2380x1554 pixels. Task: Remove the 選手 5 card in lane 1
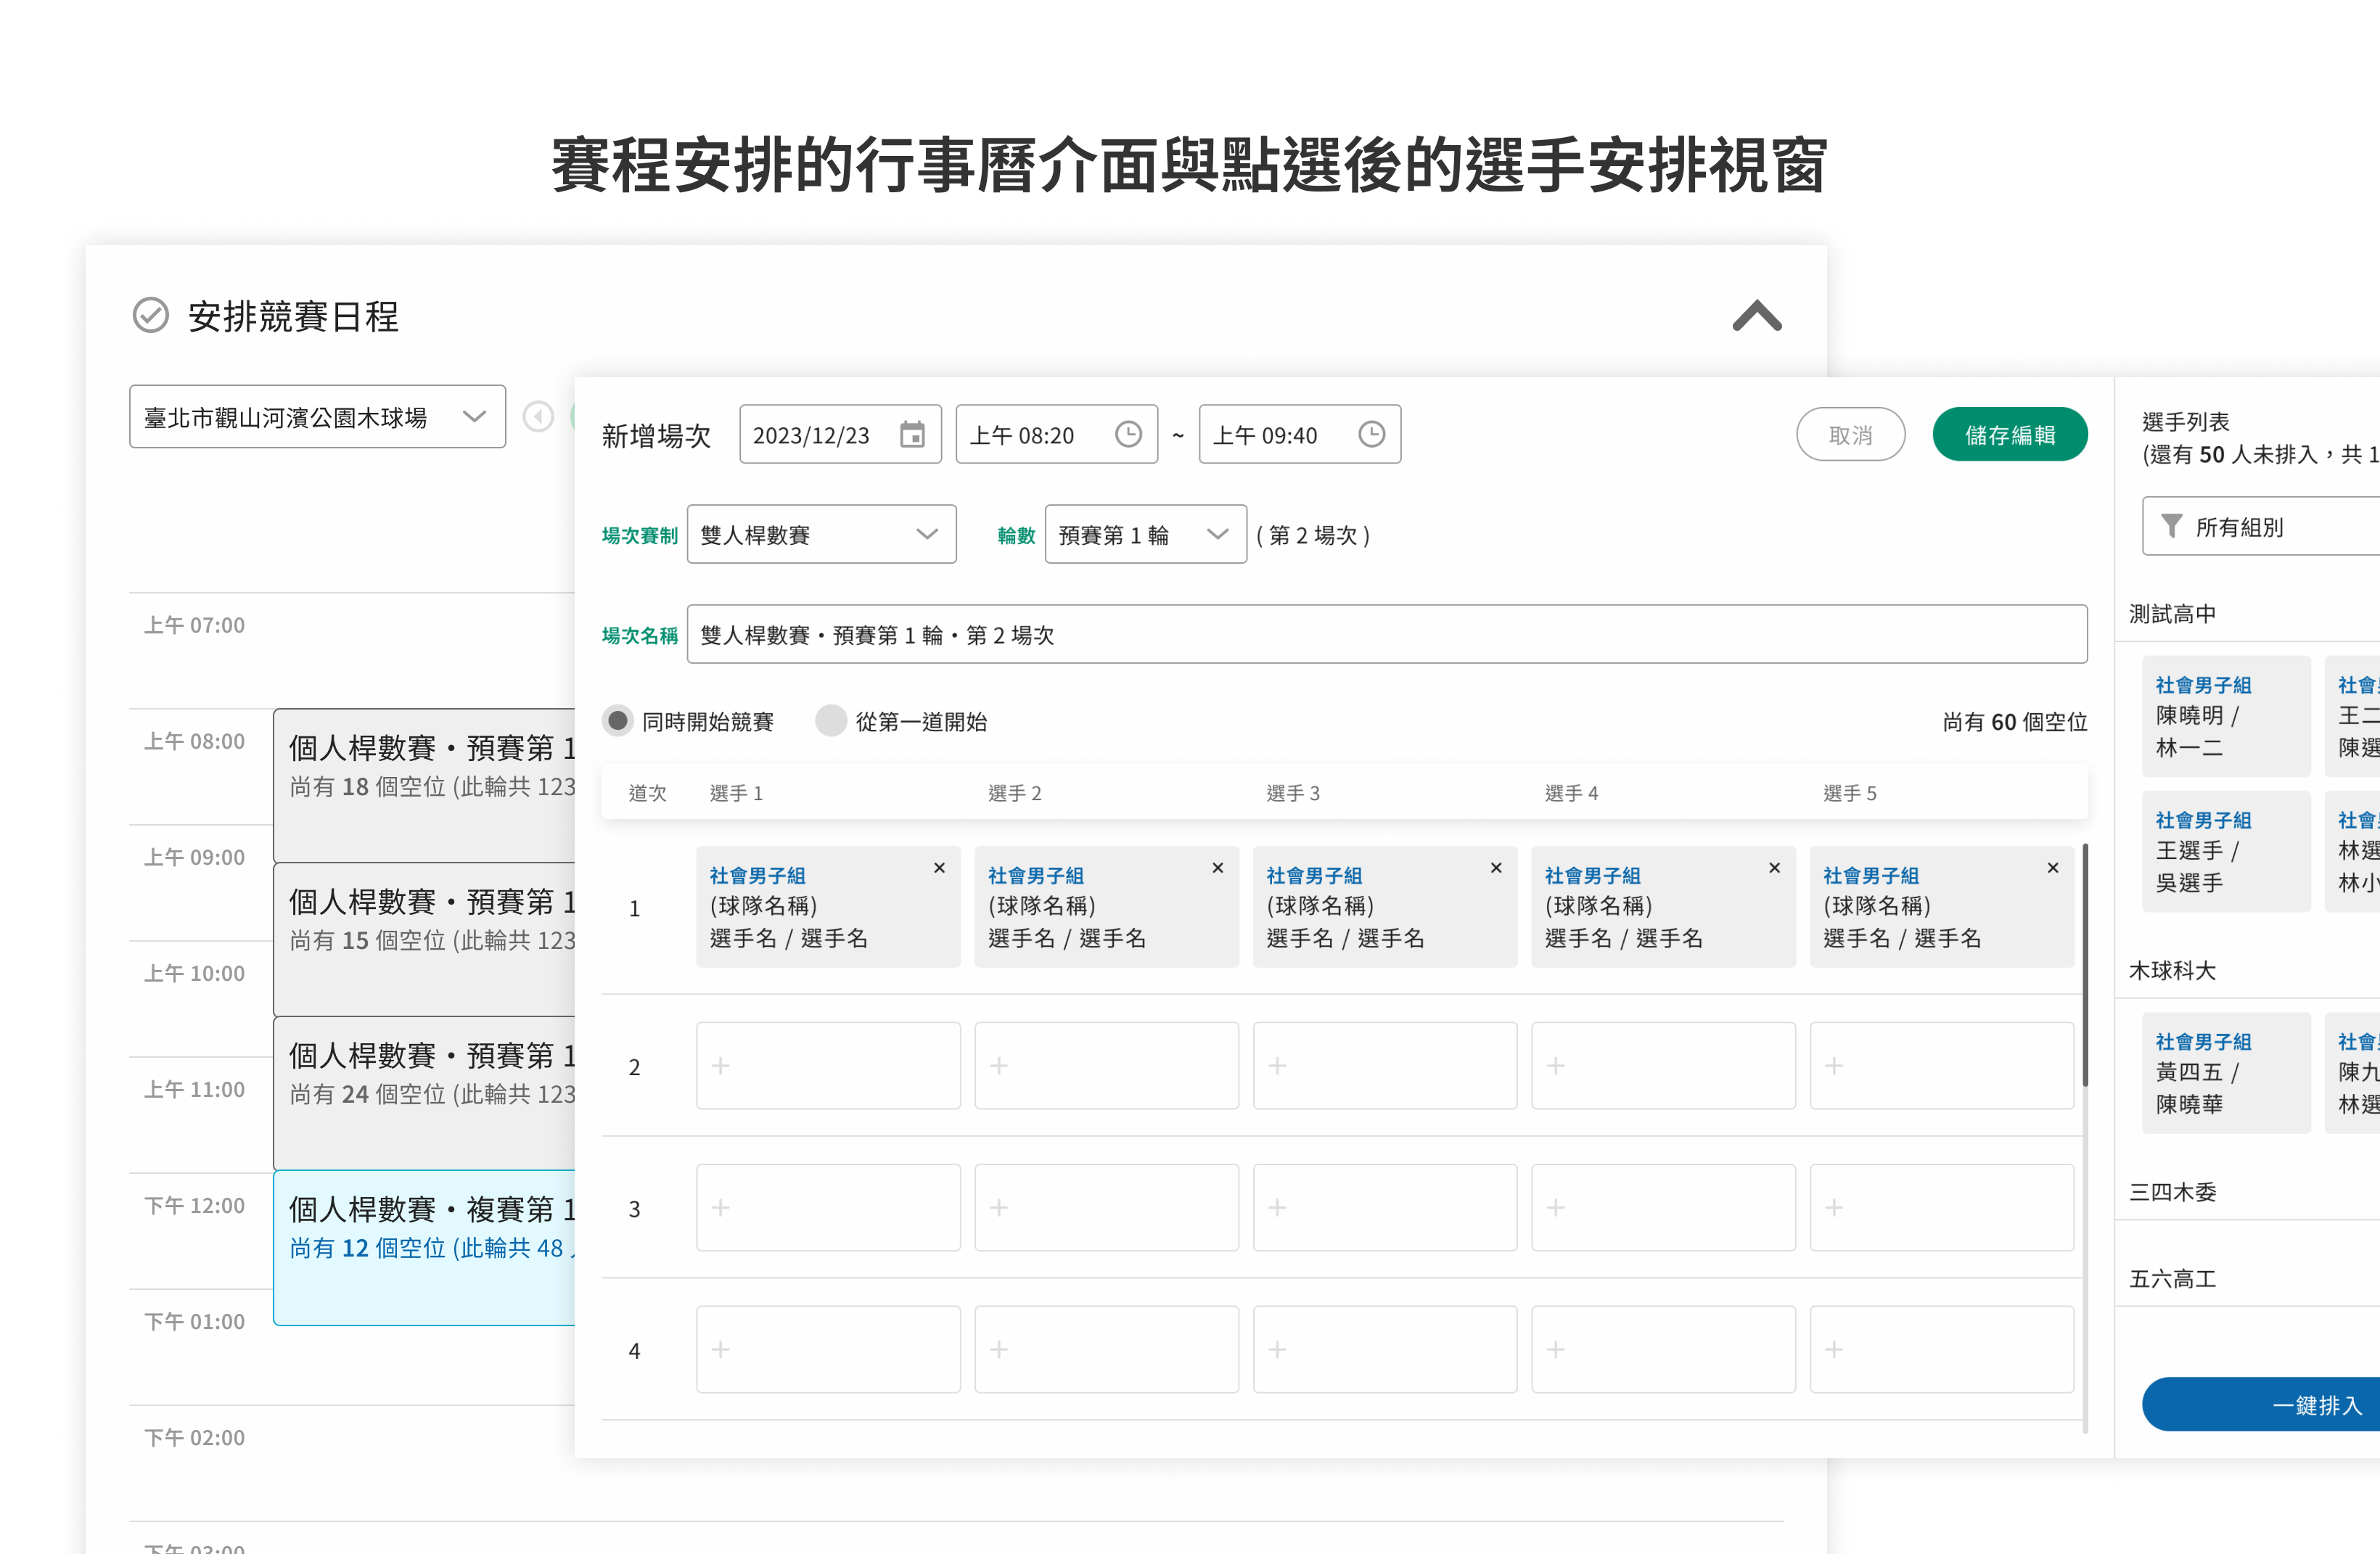(2052, 867)
